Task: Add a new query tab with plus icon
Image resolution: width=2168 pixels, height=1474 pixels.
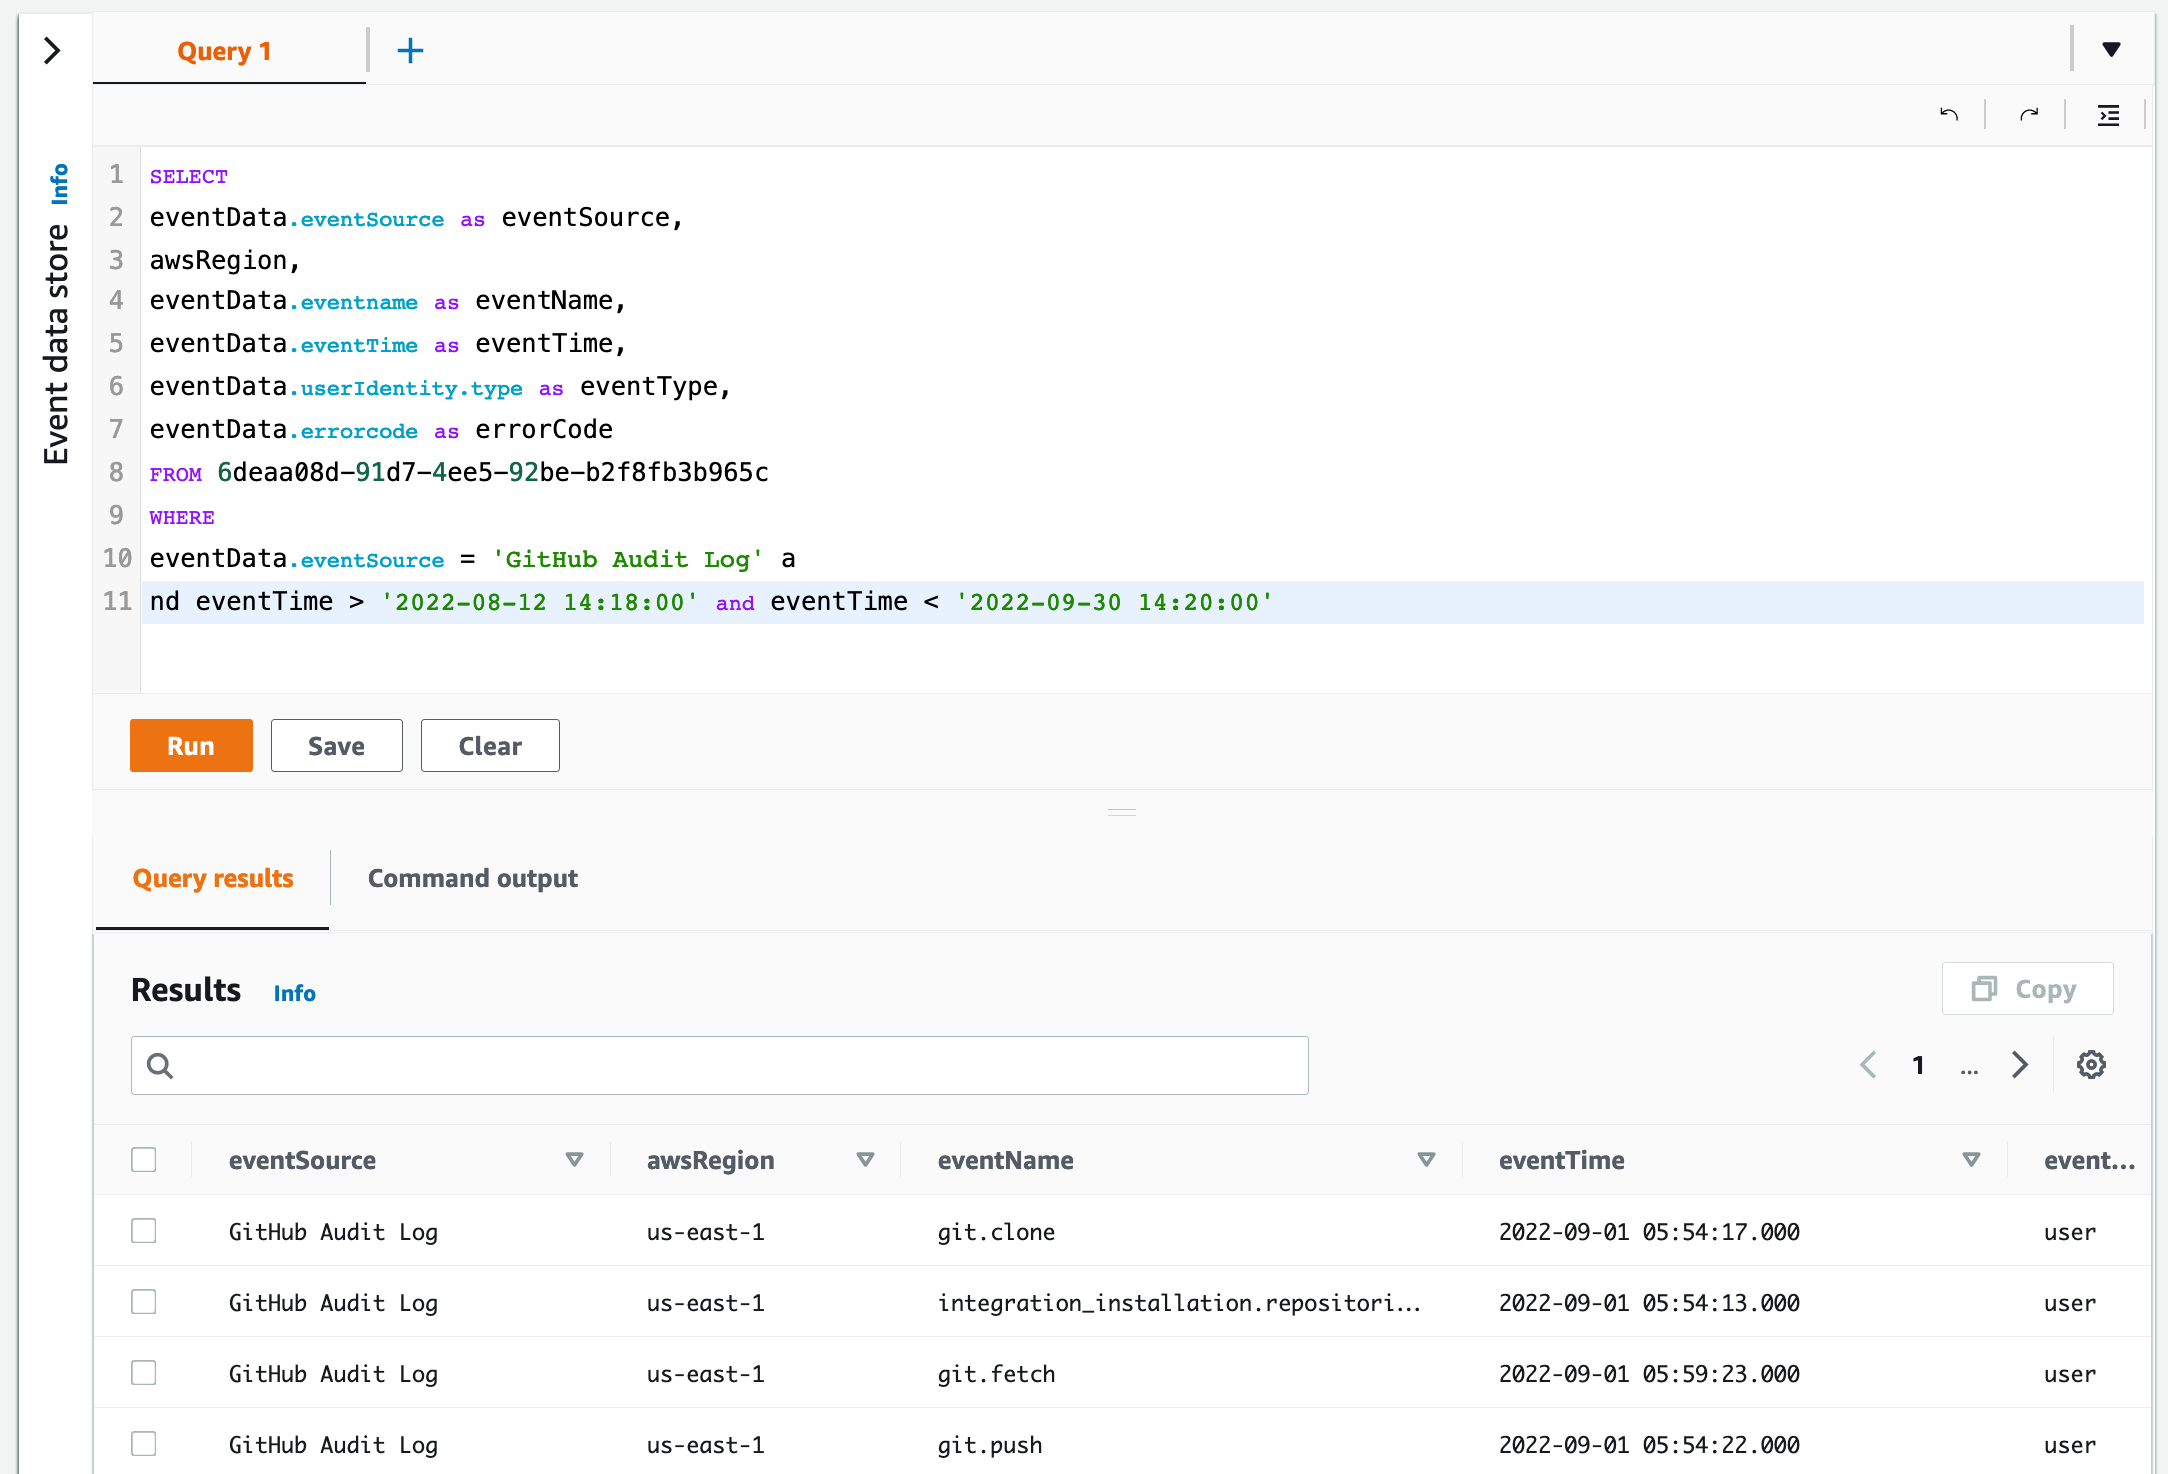Action: [410, 50]
